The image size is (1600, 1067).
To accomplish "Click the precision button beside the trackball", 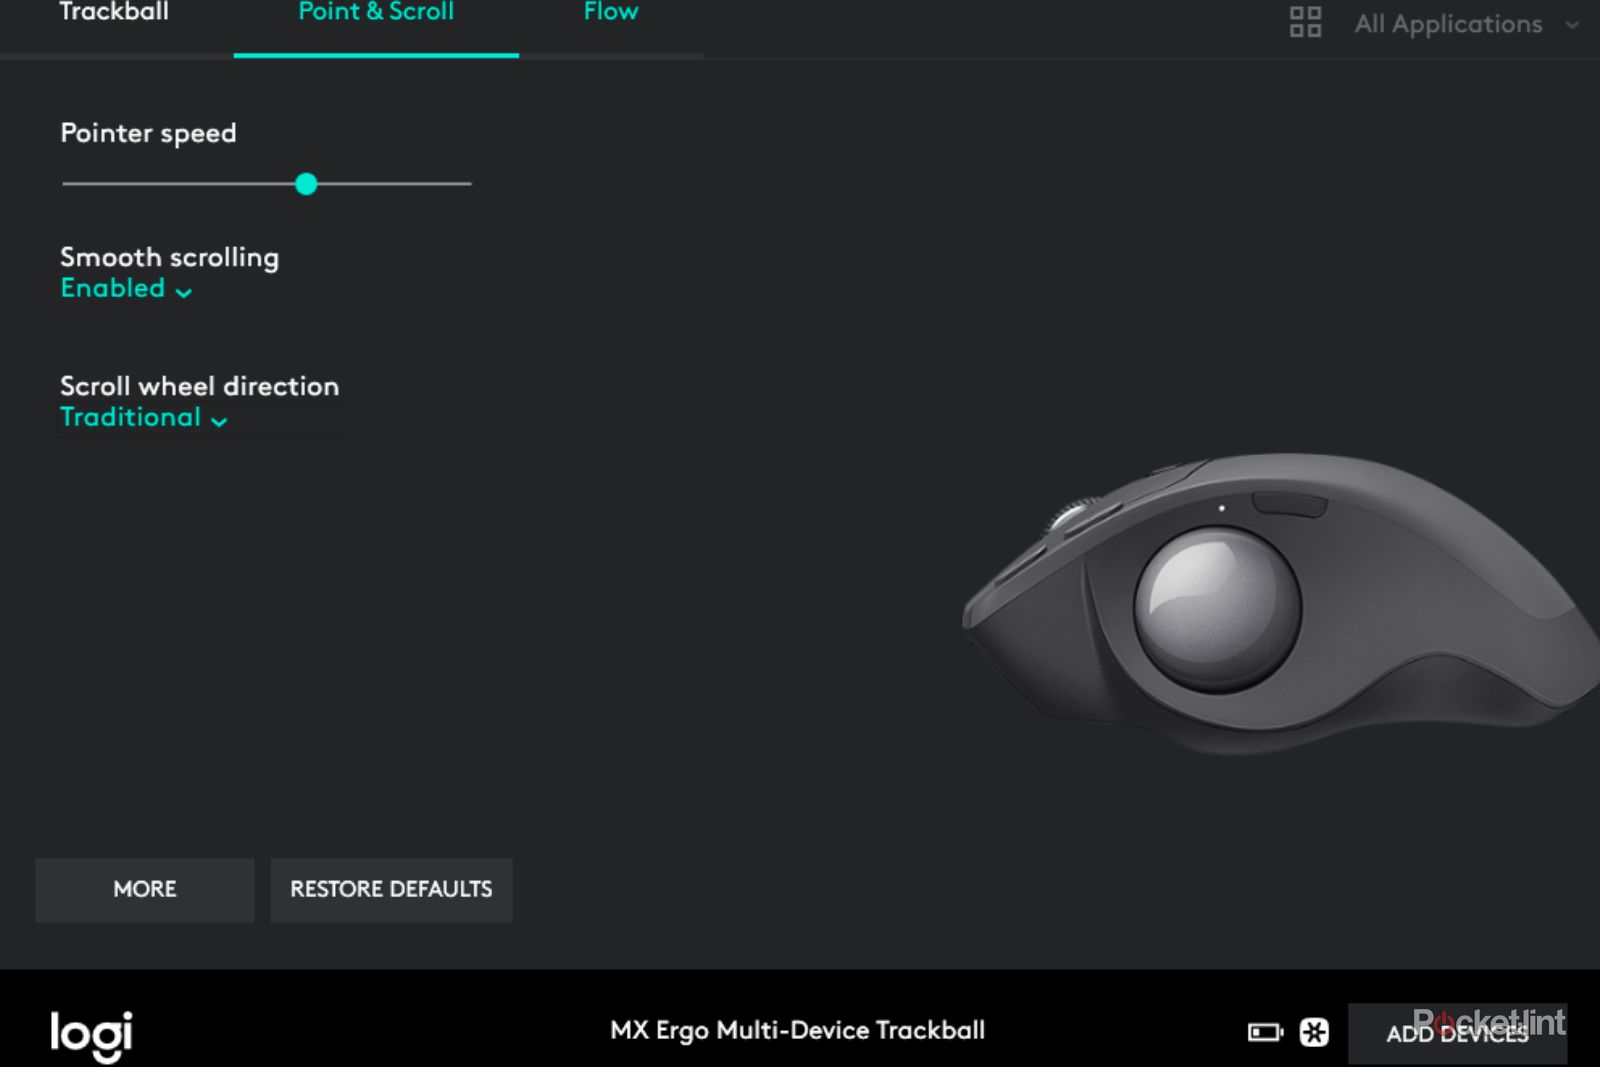I will point(1290,504).
